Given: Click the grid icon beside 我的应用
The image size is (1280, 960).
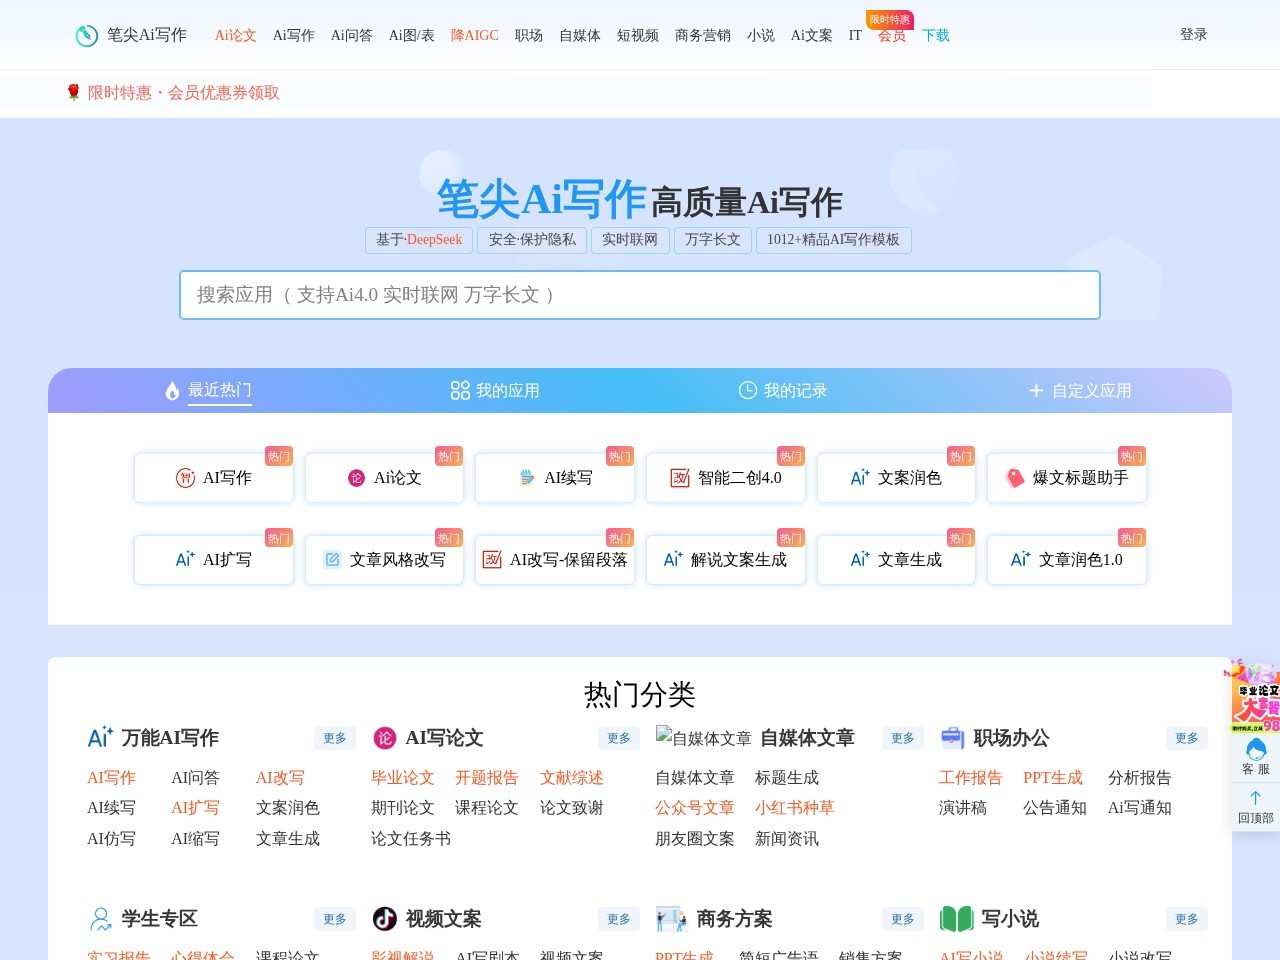Looking at the screenshot, I should [460, 391].
